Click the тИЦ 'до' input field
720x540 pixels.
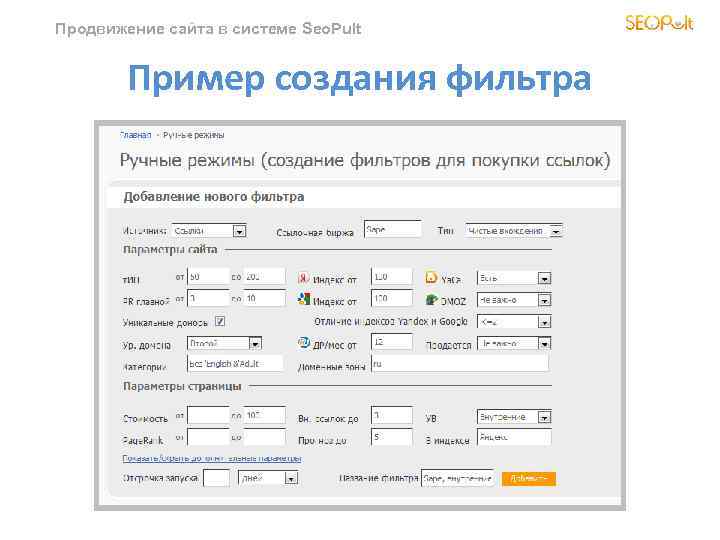[264, 276]
